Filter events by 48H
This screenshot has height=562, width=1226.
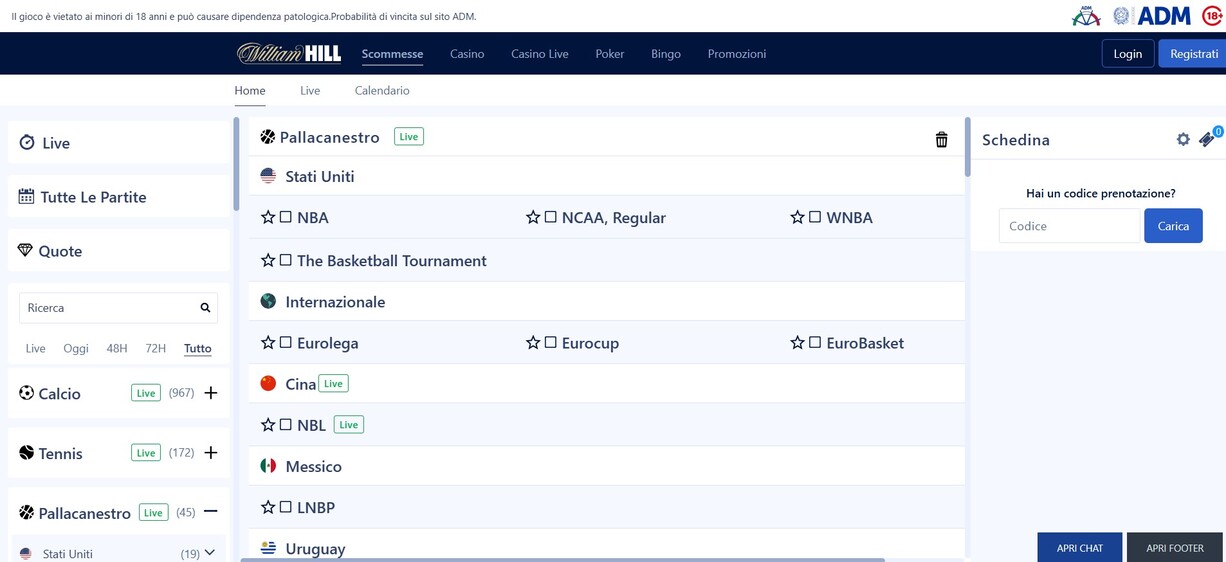(117, 349)
